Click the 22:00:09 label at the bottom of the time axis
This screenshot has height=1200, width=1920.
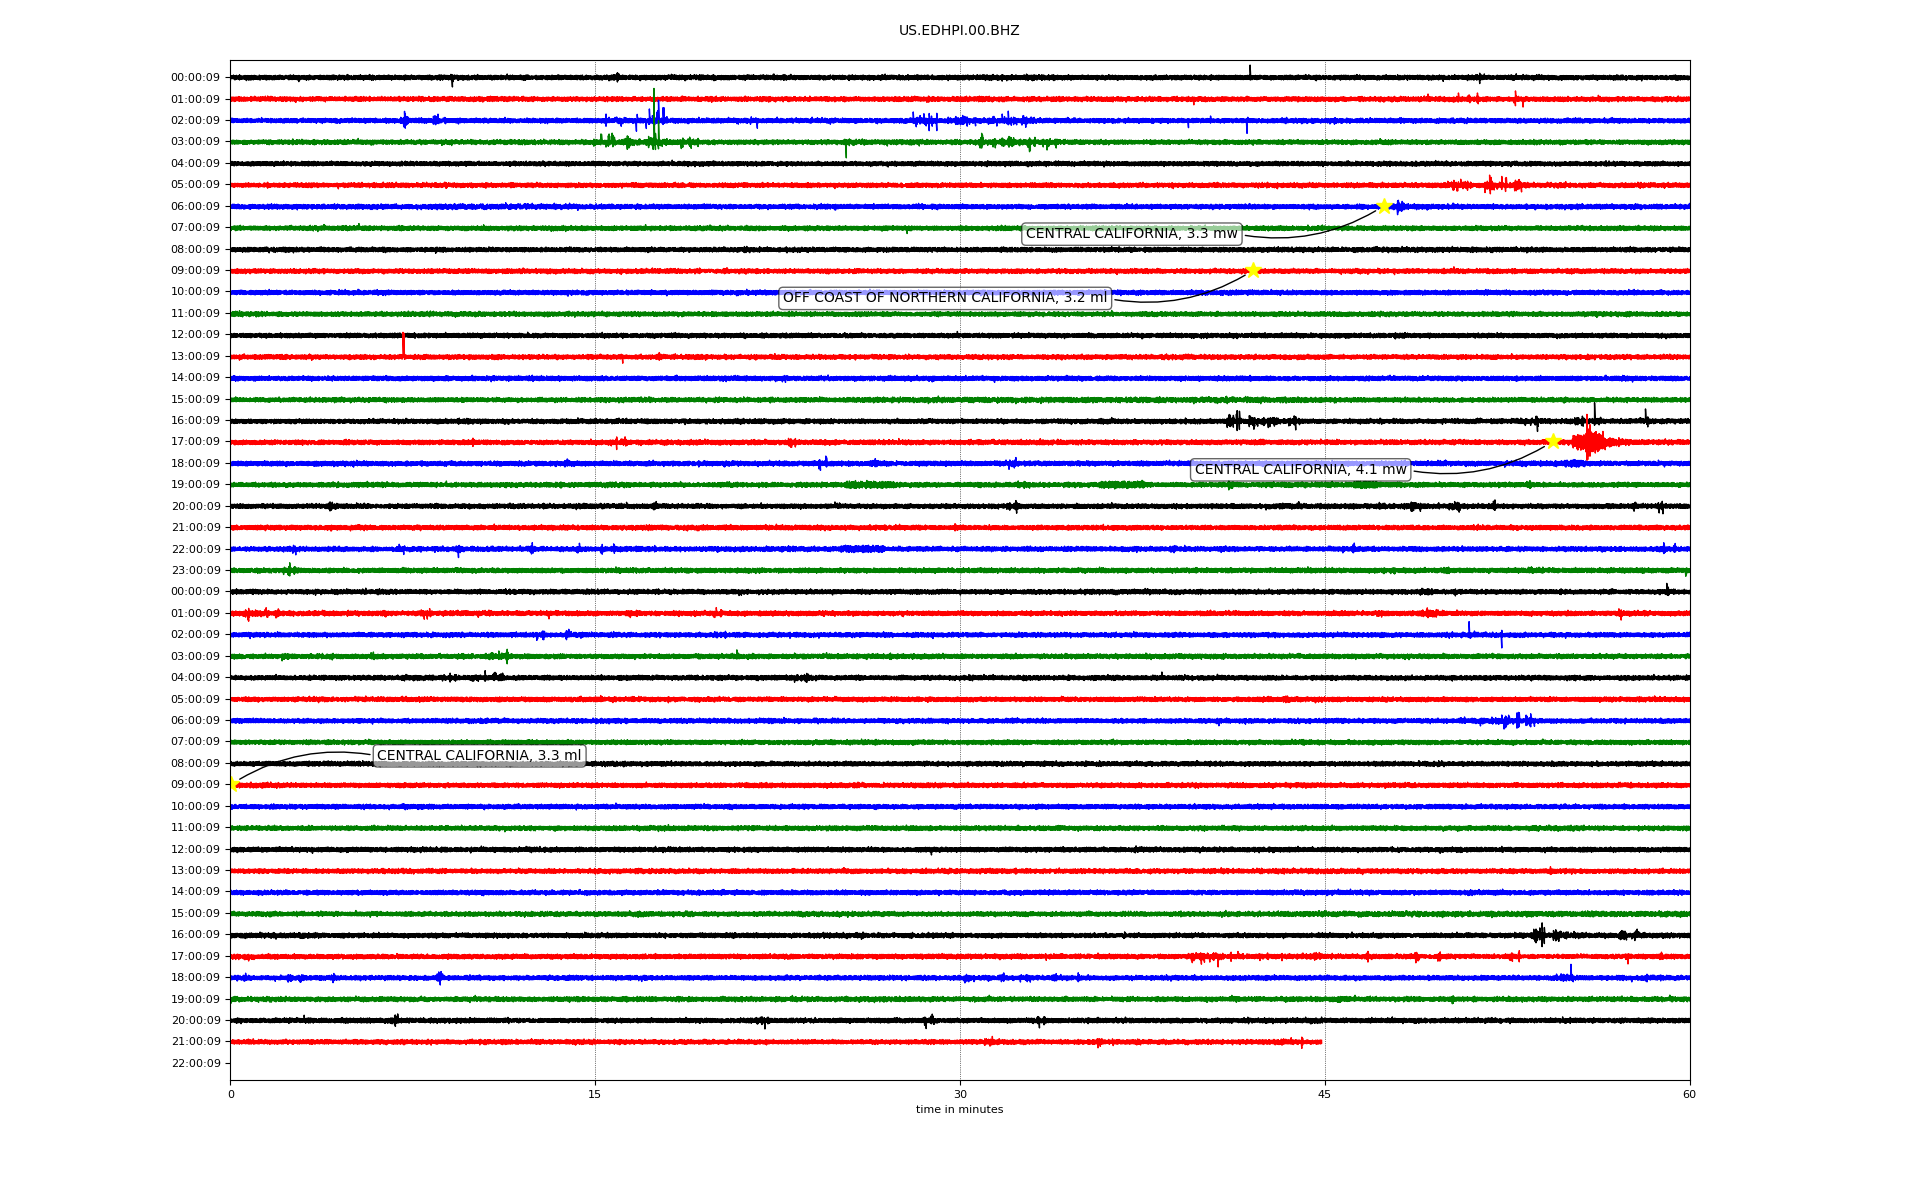[195, 1063]
